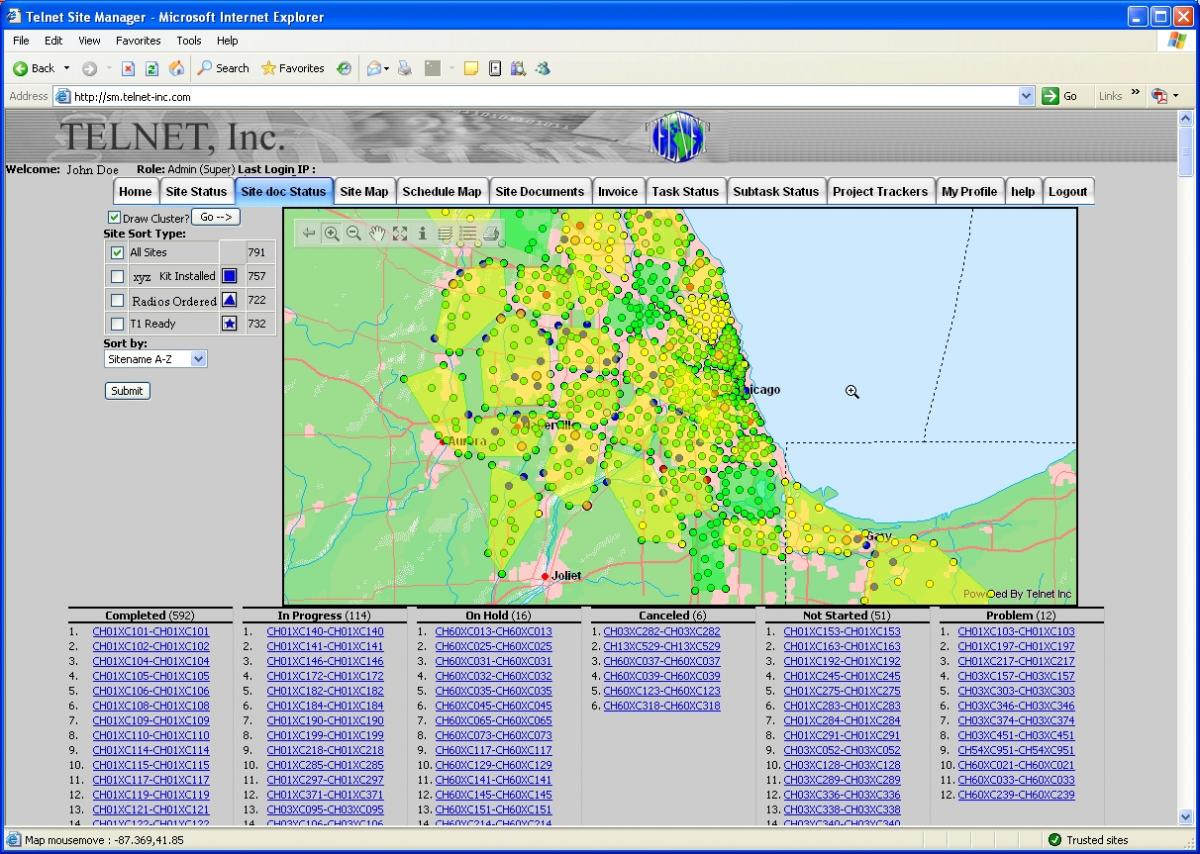
Task: Check the T1 Ready checkbox
Action: 118,324
